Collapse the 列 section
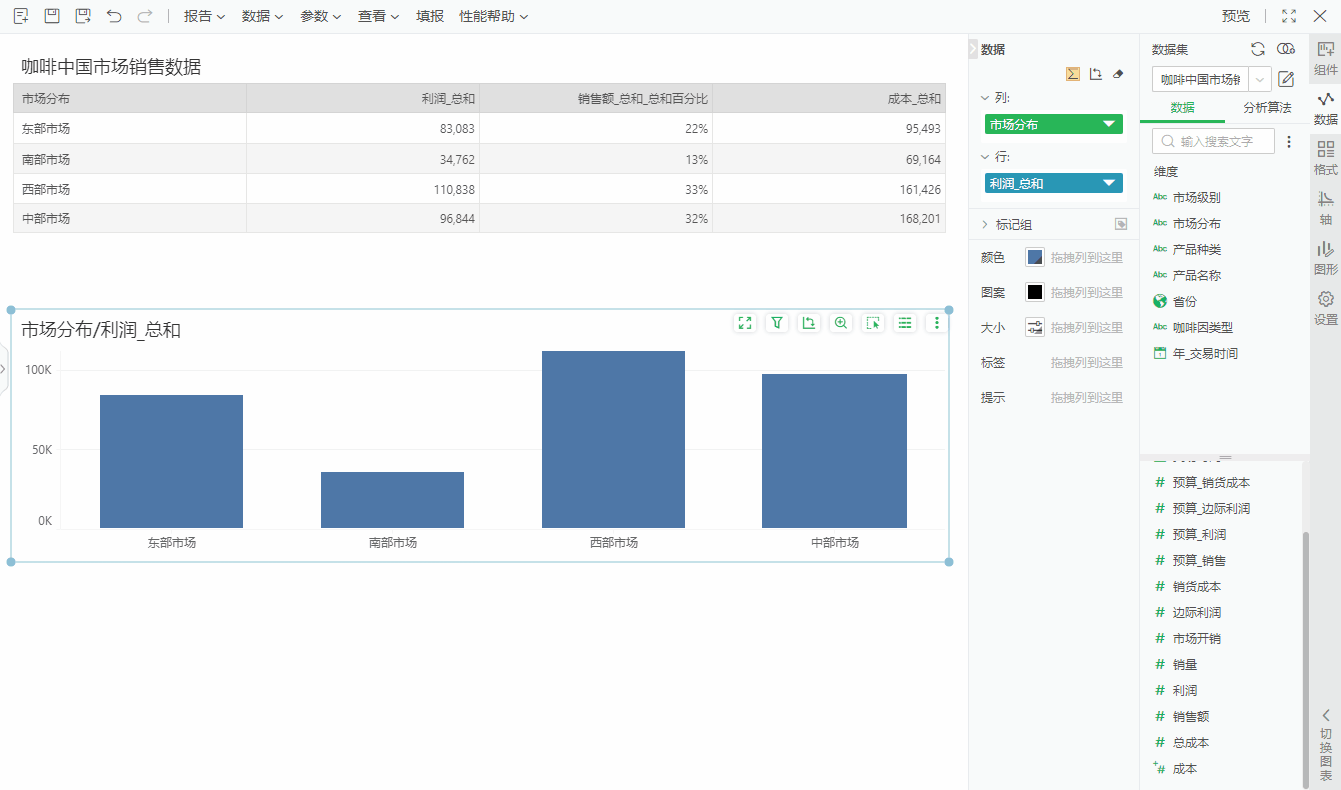The height and width of the screenshot is (790, 1341). 985,98
